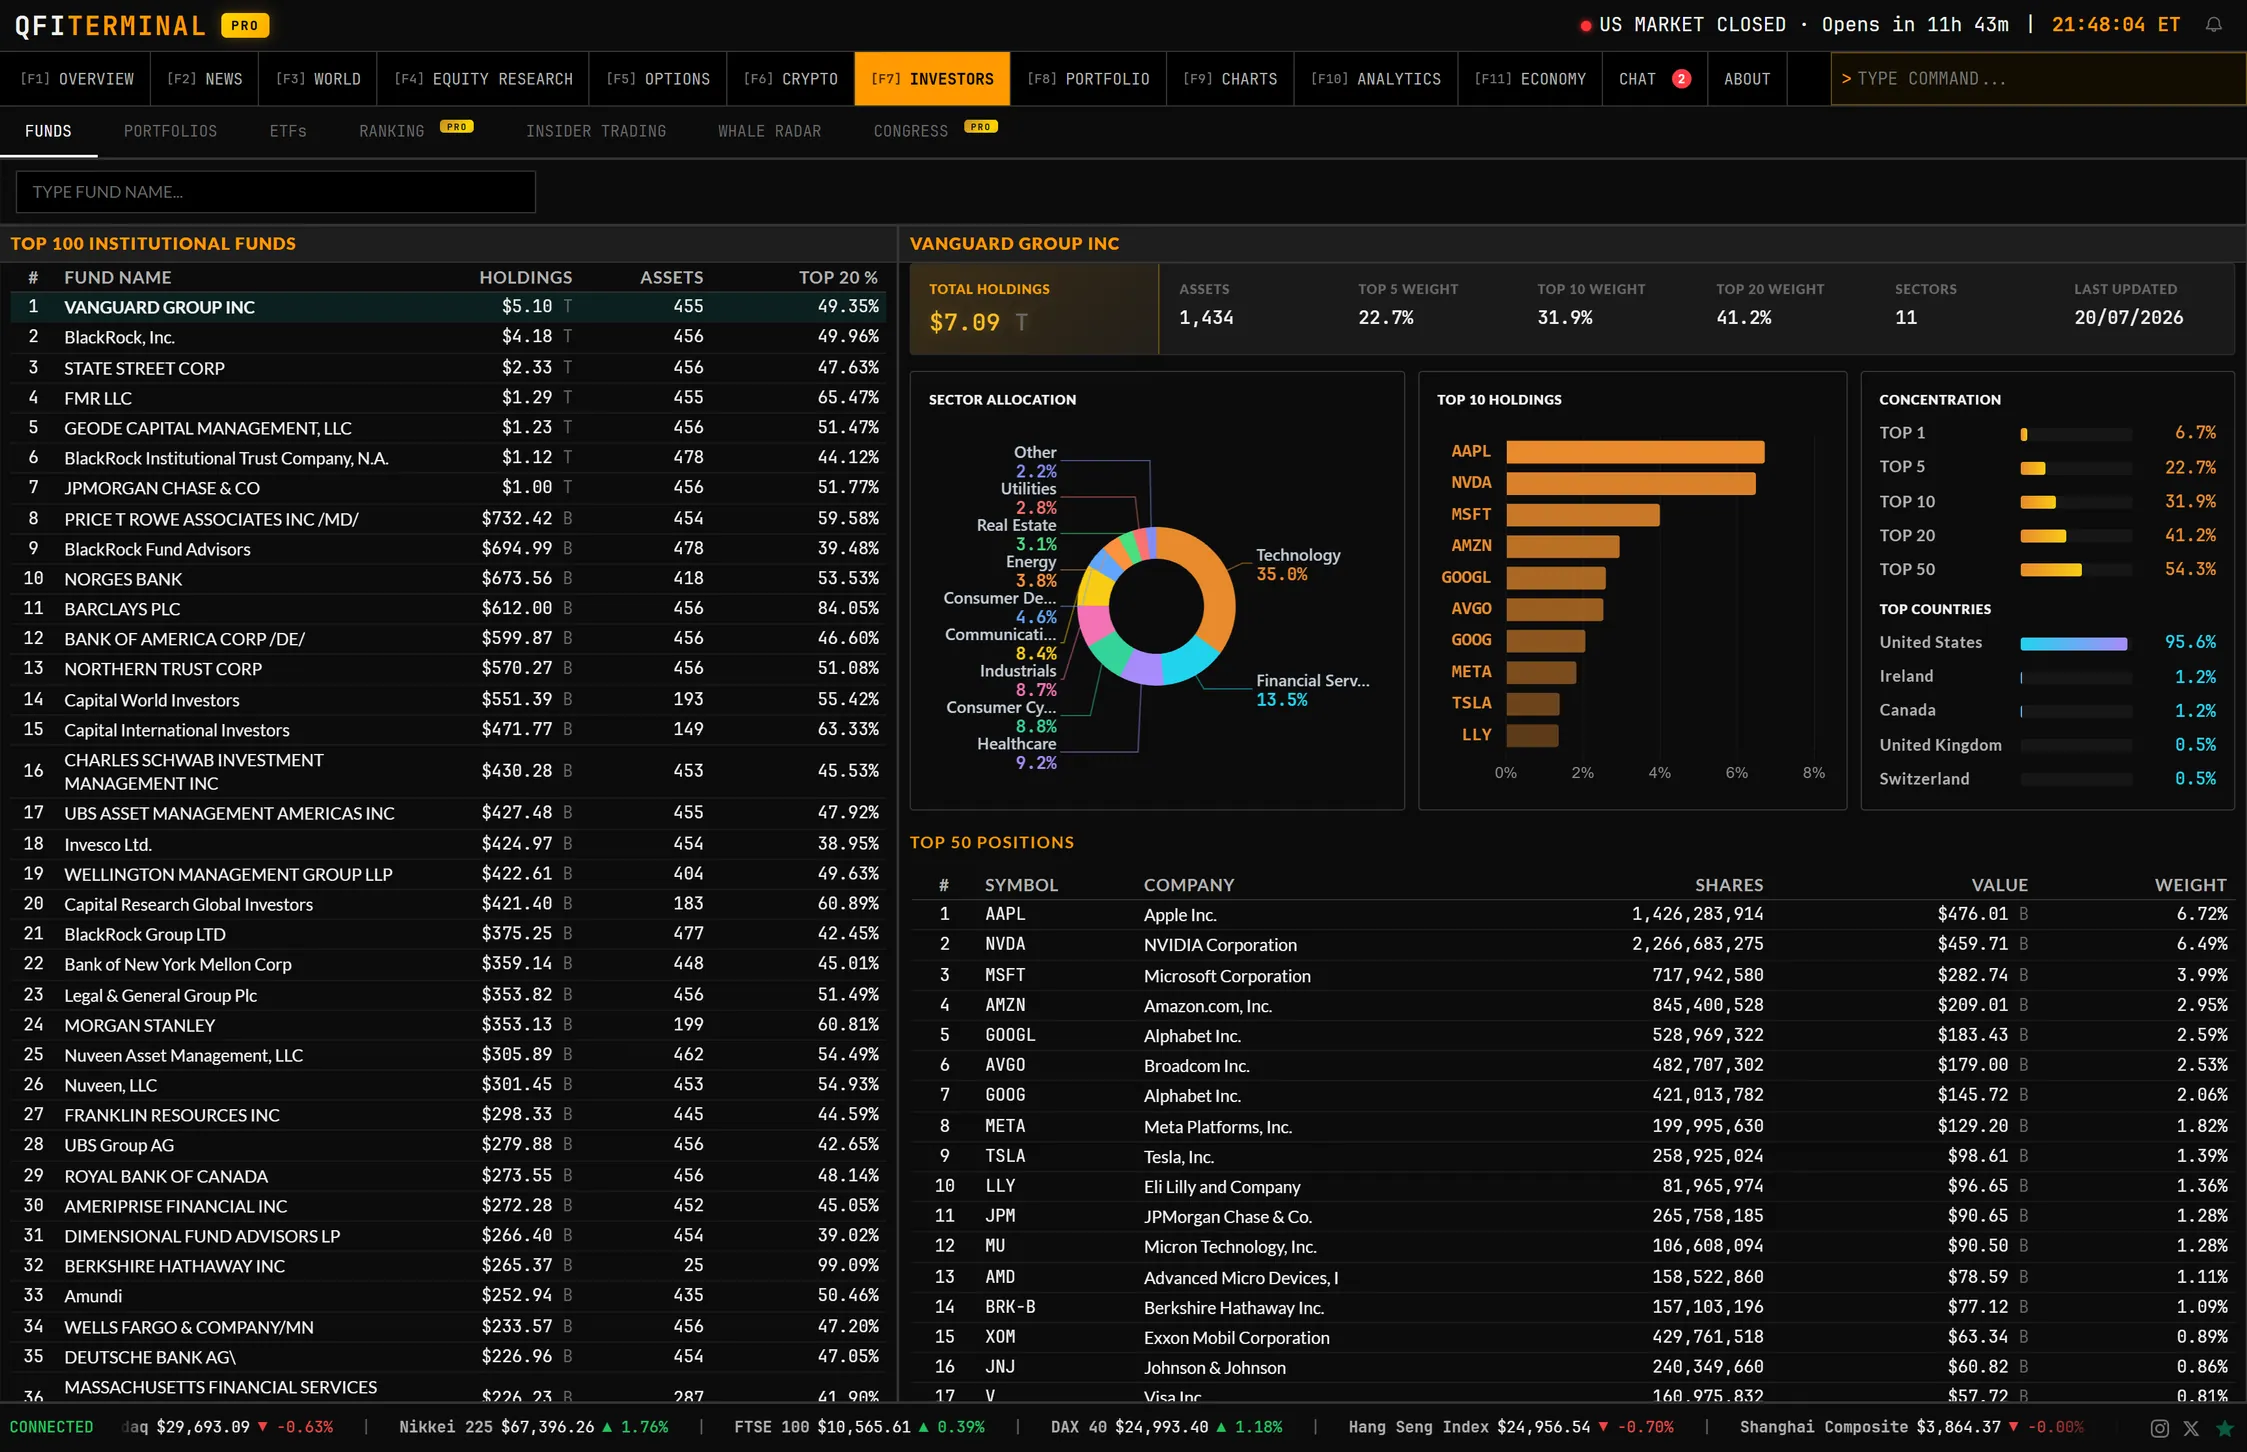Screen dimensions: 2247x1452
Task: Go to the F11 Economy tab
Action: pos(1530,79)
